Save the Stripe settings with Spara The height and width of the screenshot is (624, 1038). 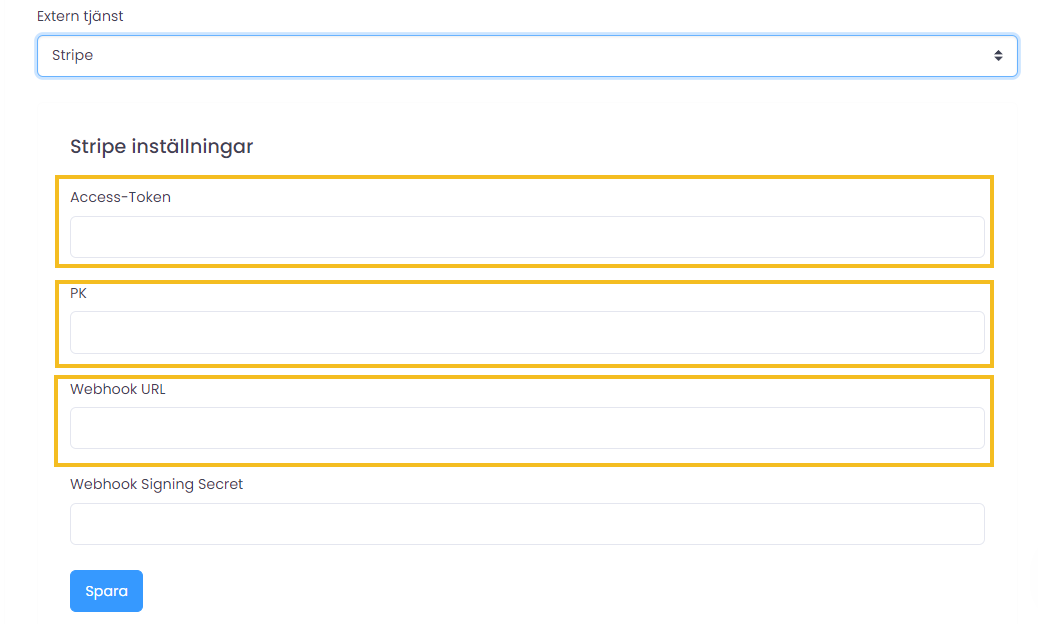(106, 591)
